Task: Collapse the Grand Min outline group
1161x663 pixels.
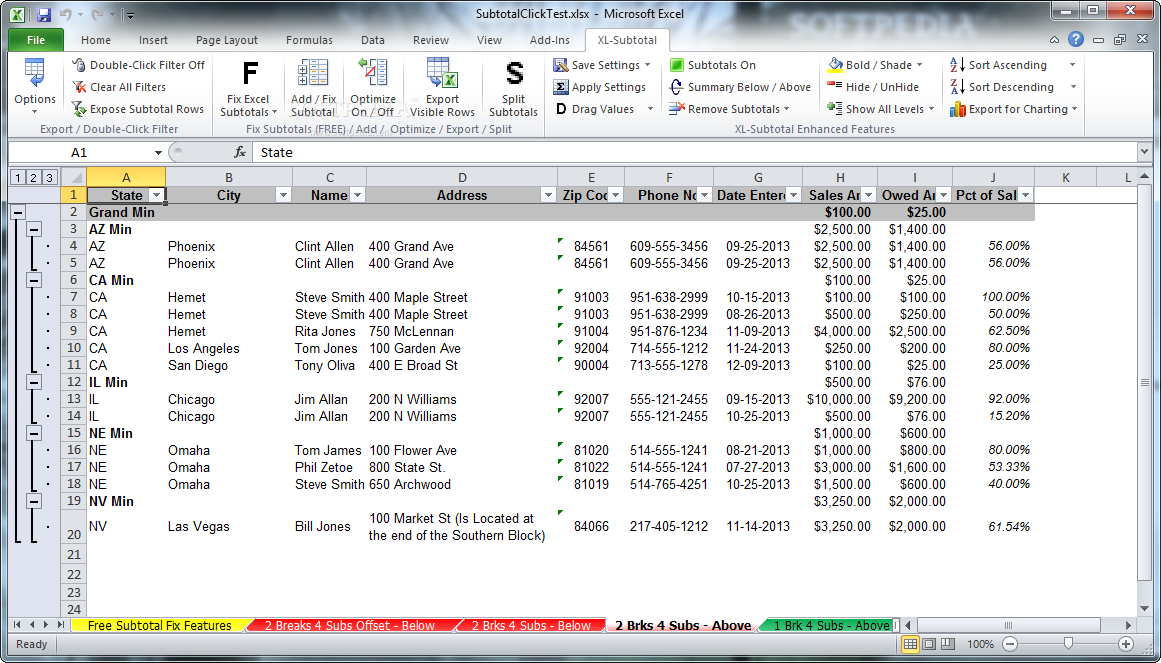Action: click(18, 212)
